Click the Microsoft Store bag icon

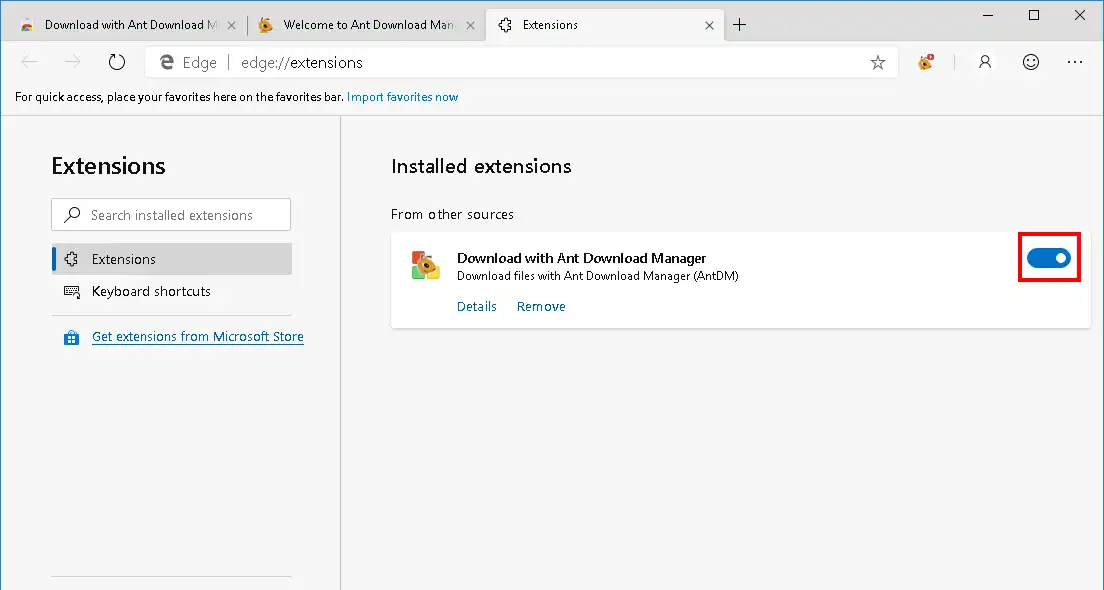point(71,337)
